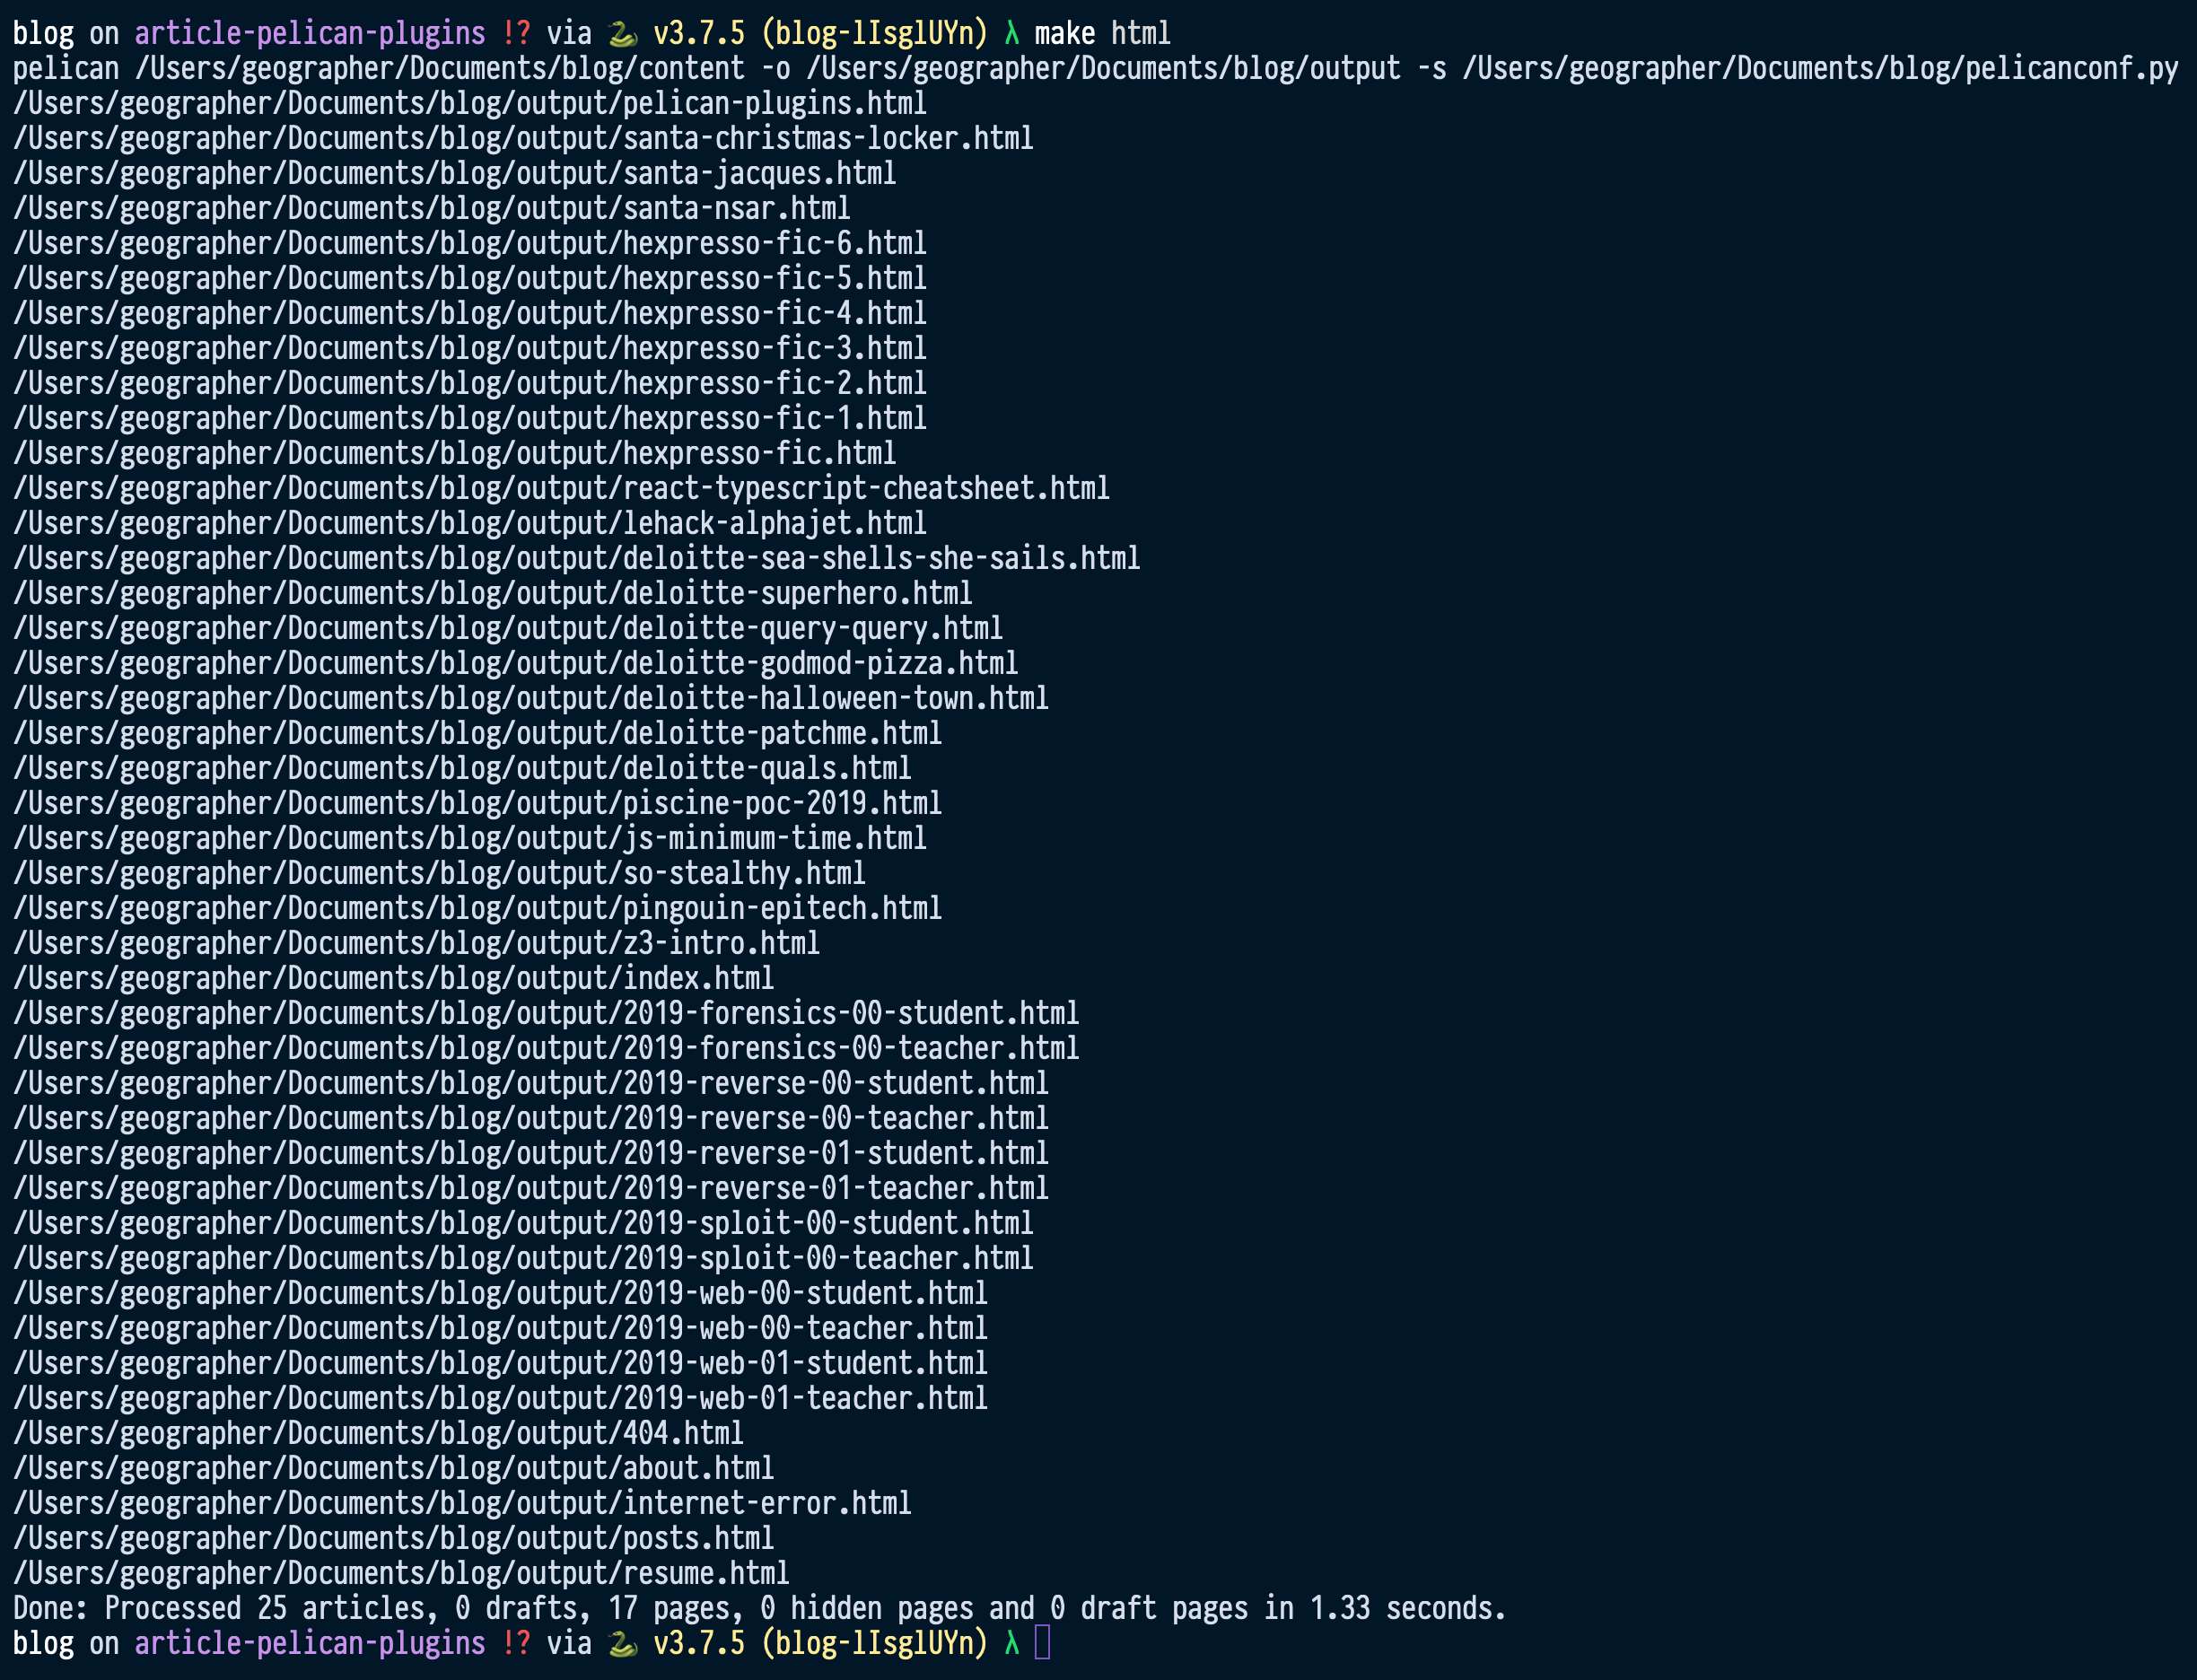Click the hexpresso-fic-6.html output path

click(469, 243)
